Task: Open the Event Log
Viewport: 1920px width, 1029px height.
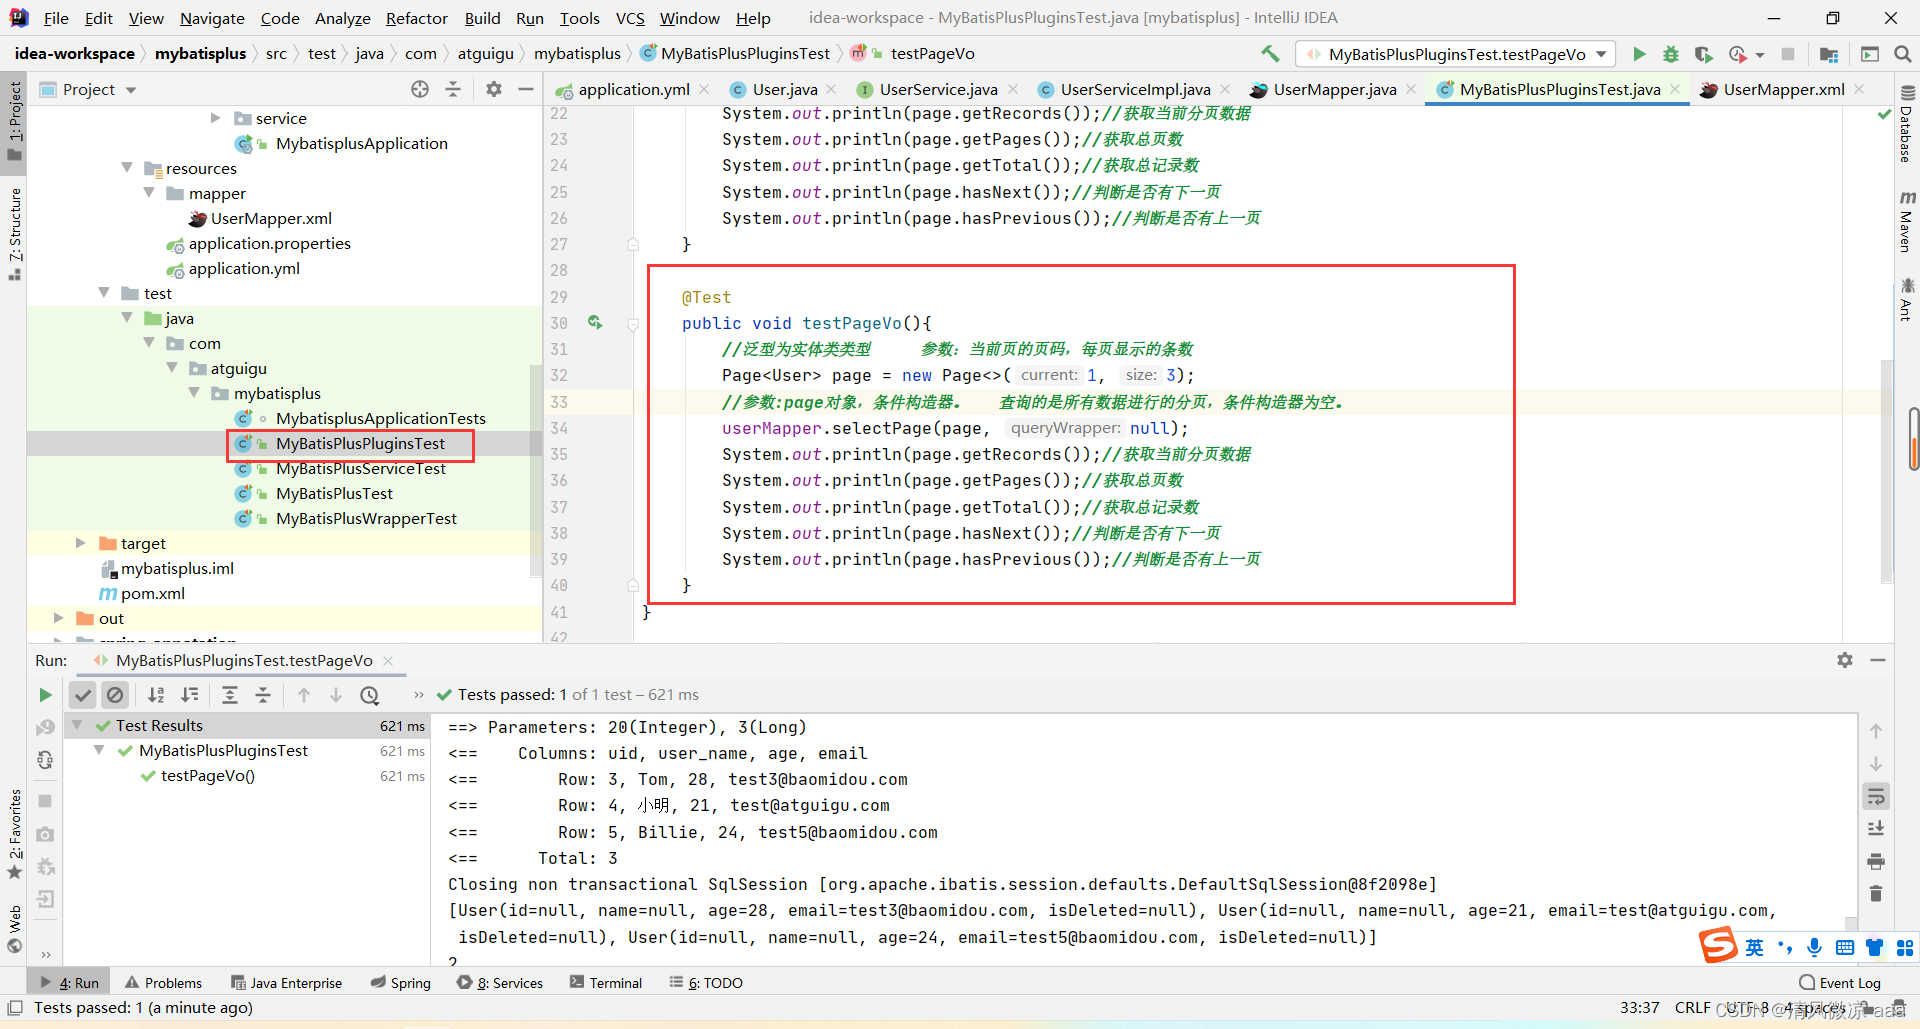Action: pos(1840,983)
